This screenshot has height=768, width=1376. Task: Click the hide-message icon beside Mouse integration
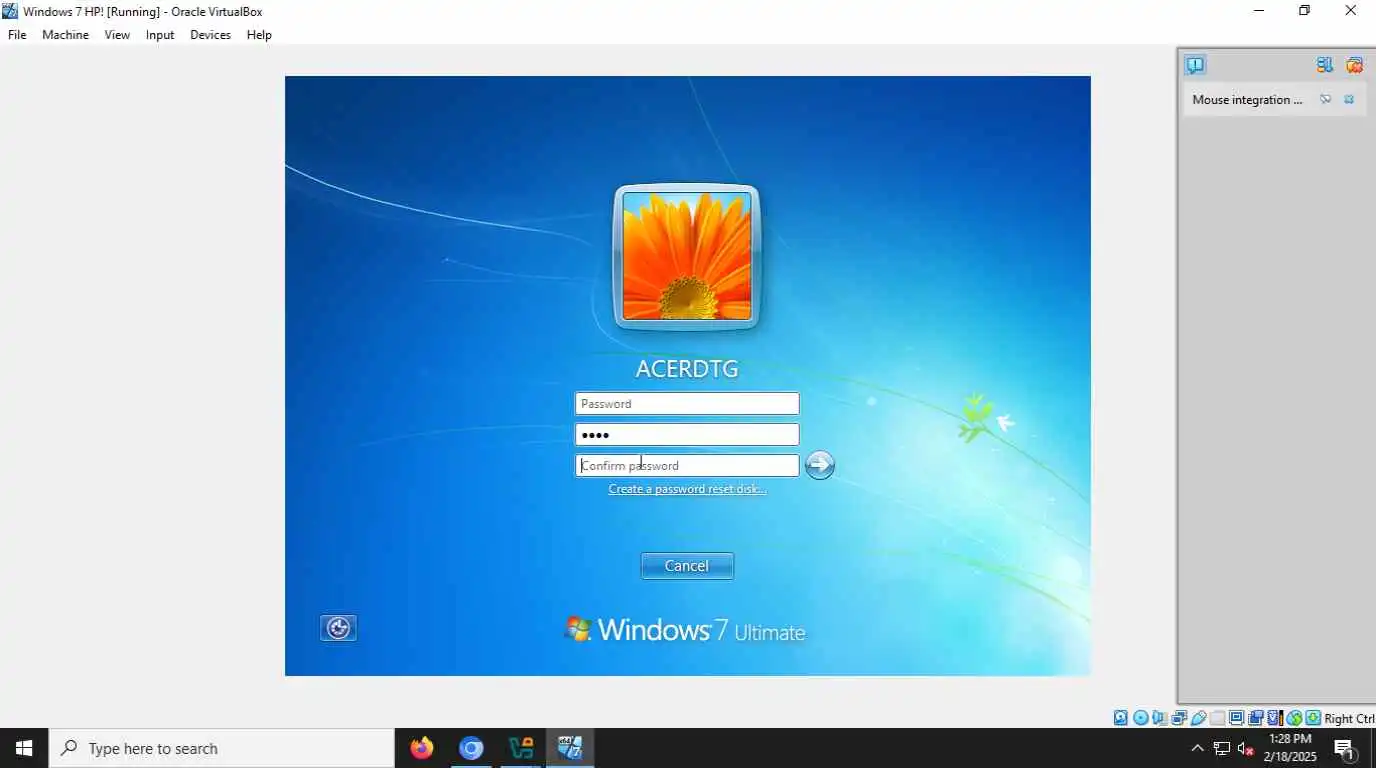point(1325,100)
